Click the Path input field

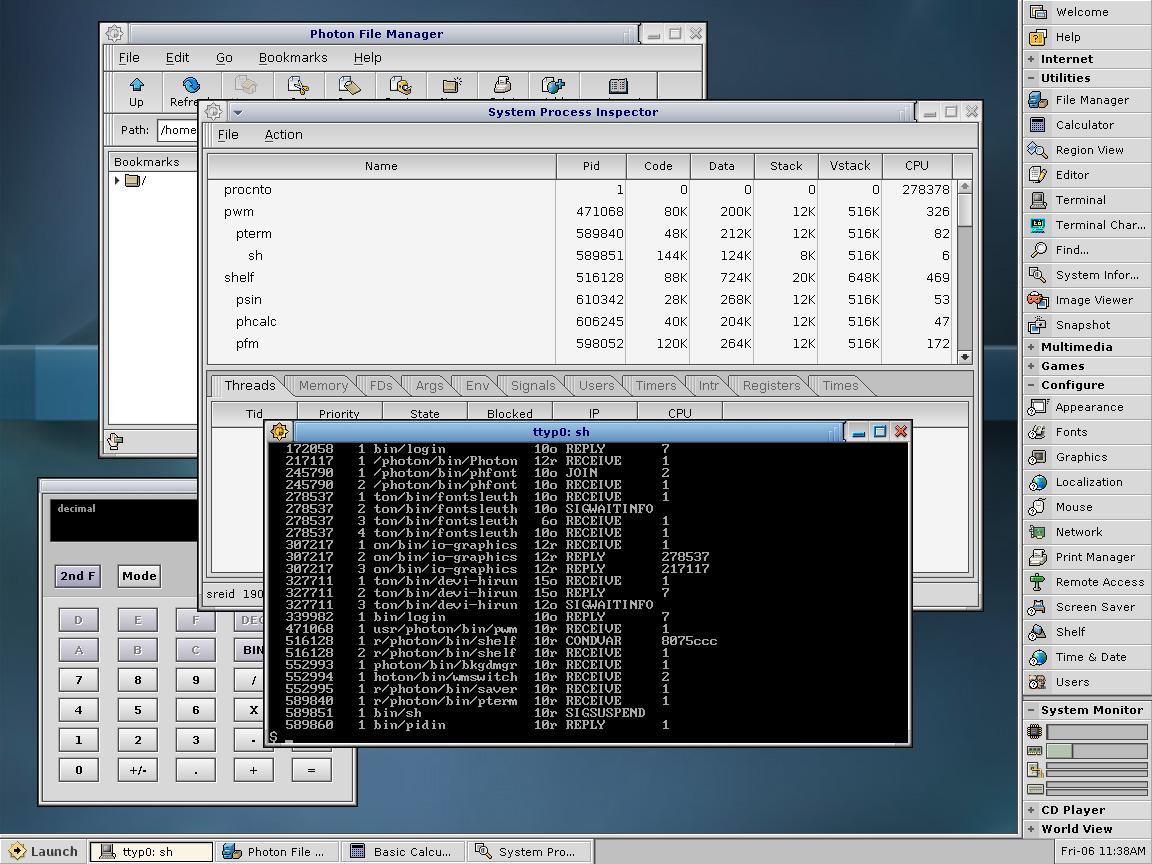[177, 130]
